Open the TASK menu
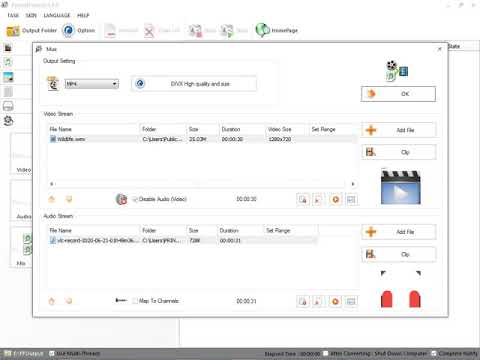The height and width of the screenshot is (360, 480). [x=13, y=15]
